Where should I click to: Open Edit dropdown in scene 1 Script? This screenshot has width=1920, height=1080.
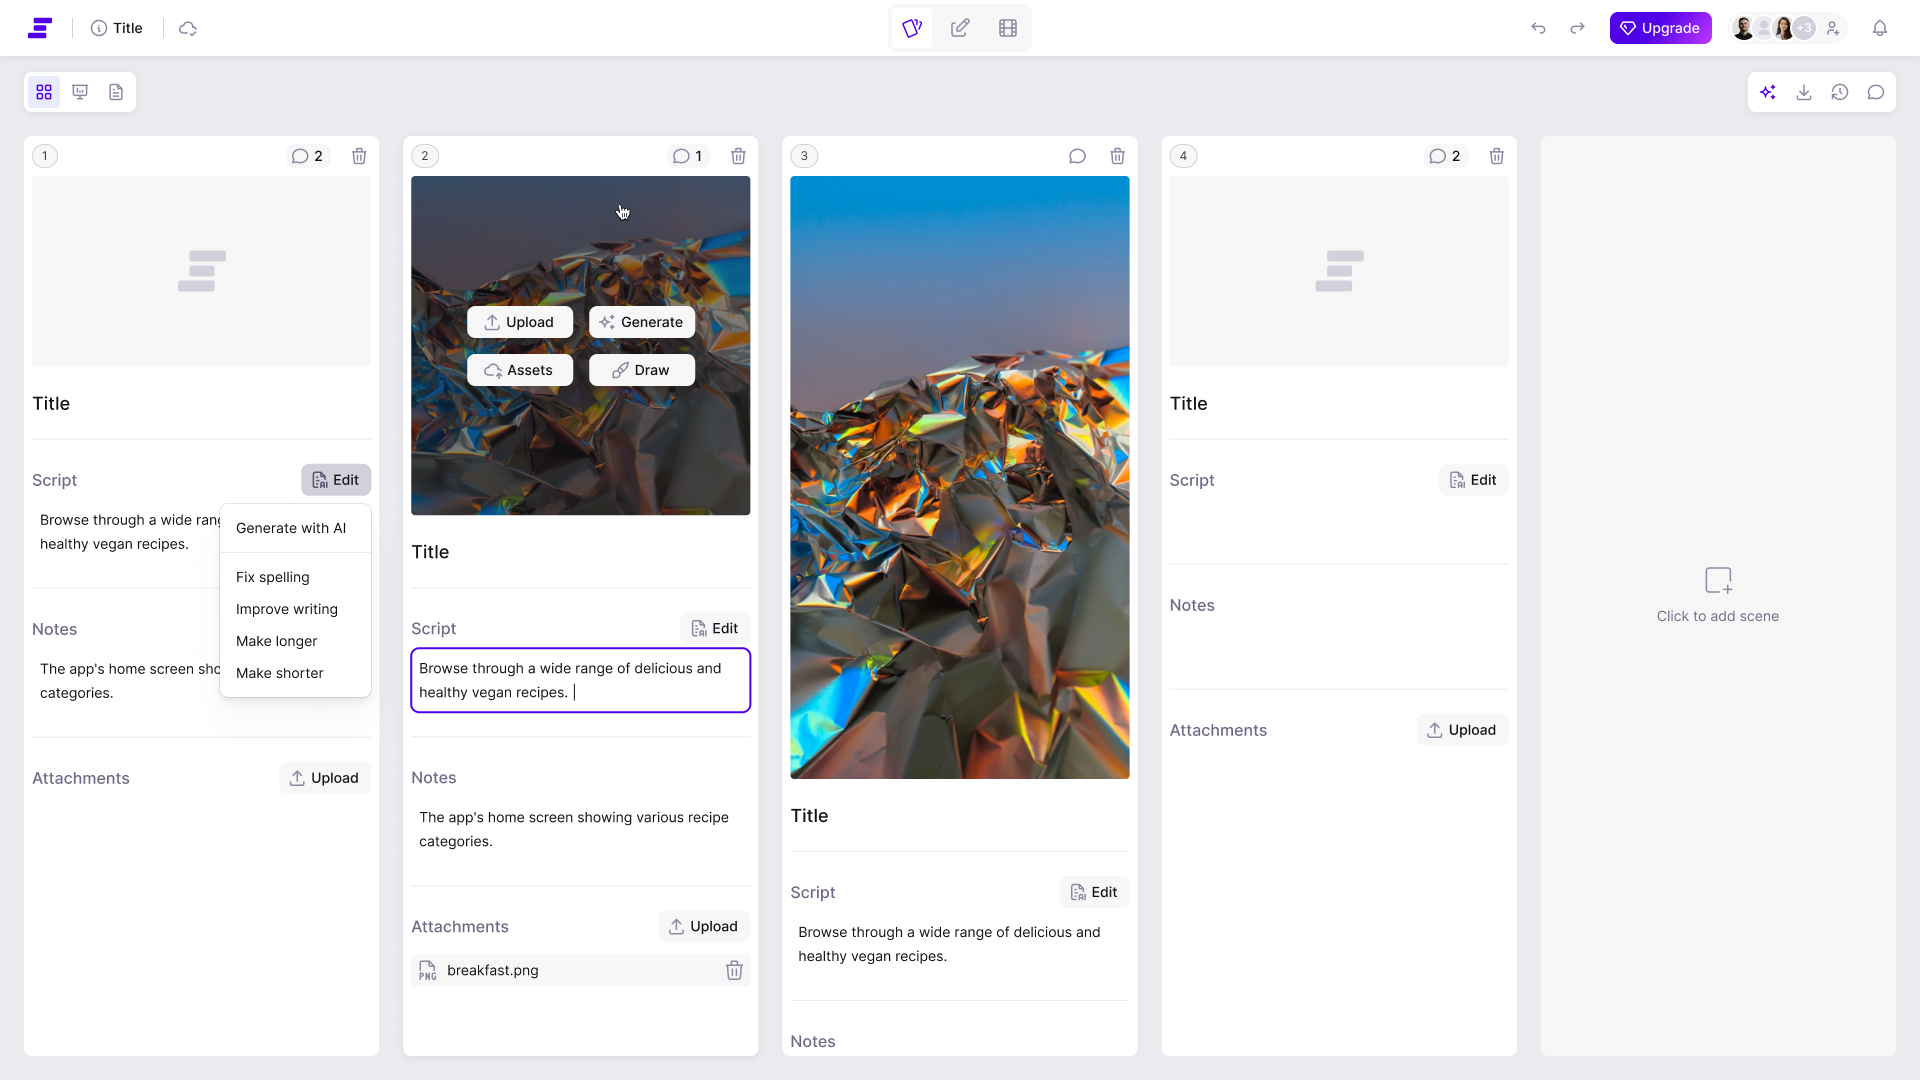pyautogui.click(x=336, y=480)
